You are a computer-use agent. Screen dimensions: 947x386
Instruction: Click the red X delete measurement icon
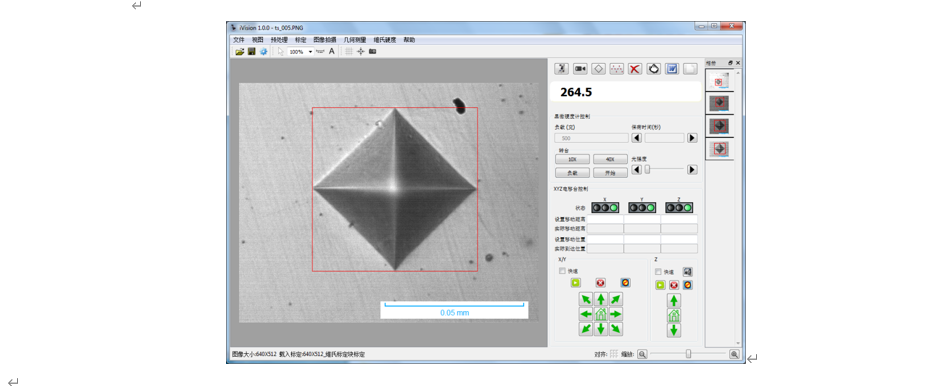click(635, 69)
